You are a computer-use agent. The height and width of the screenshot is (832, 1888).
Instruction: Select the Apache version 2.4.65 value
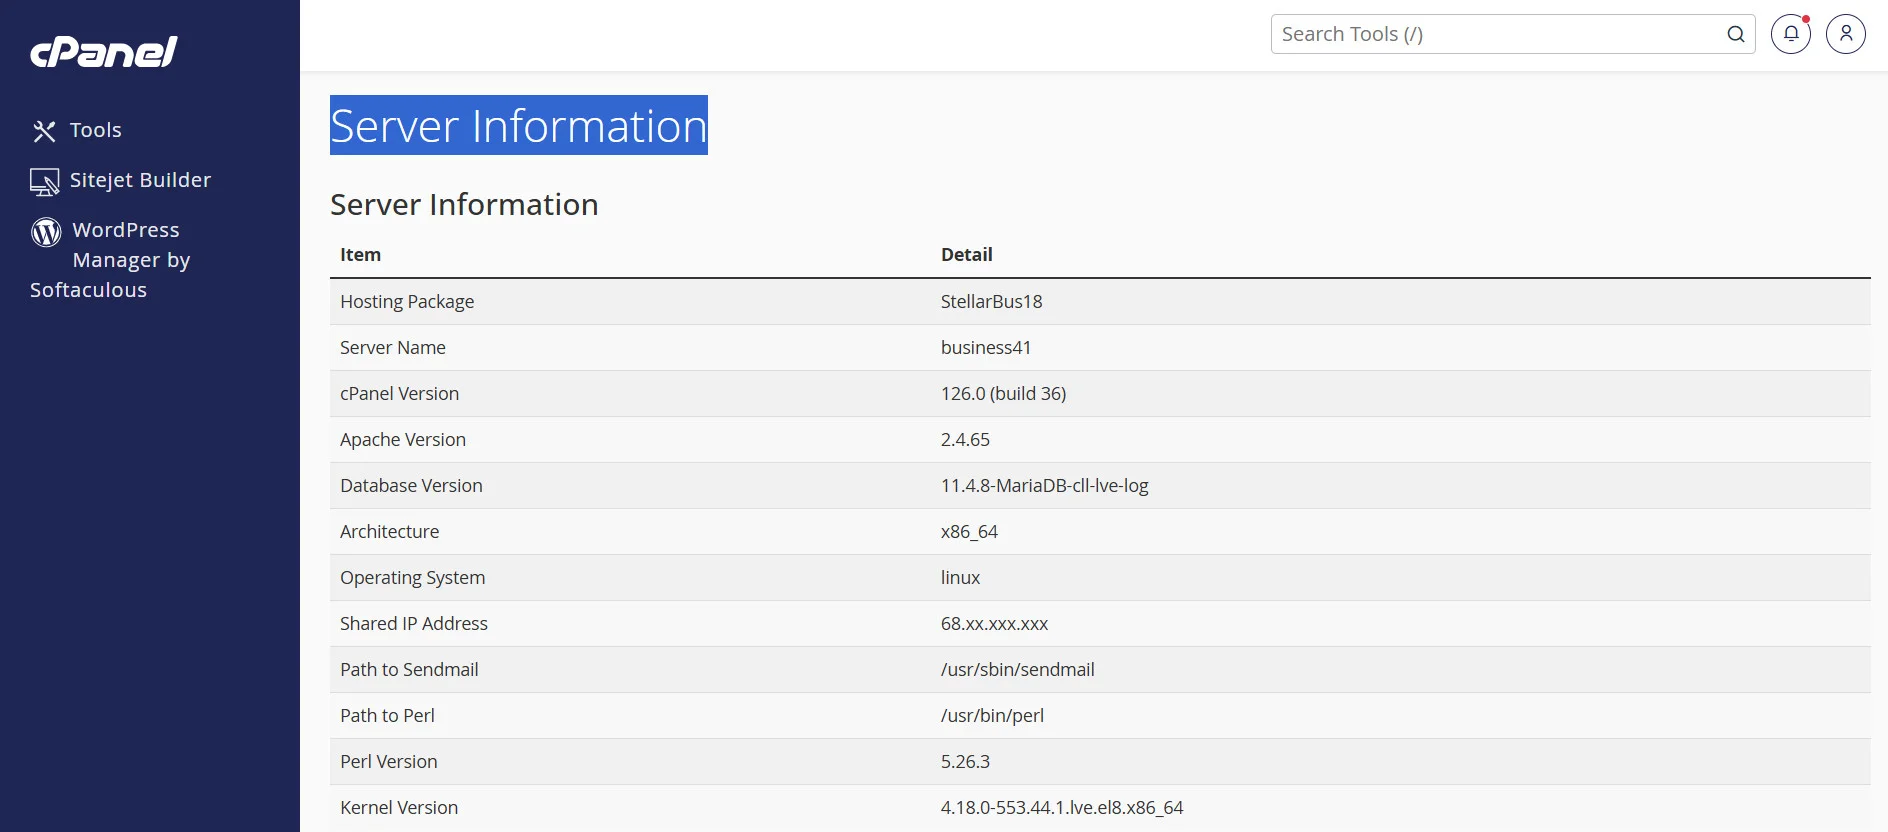pyautogui.click(x=965, y=440)
